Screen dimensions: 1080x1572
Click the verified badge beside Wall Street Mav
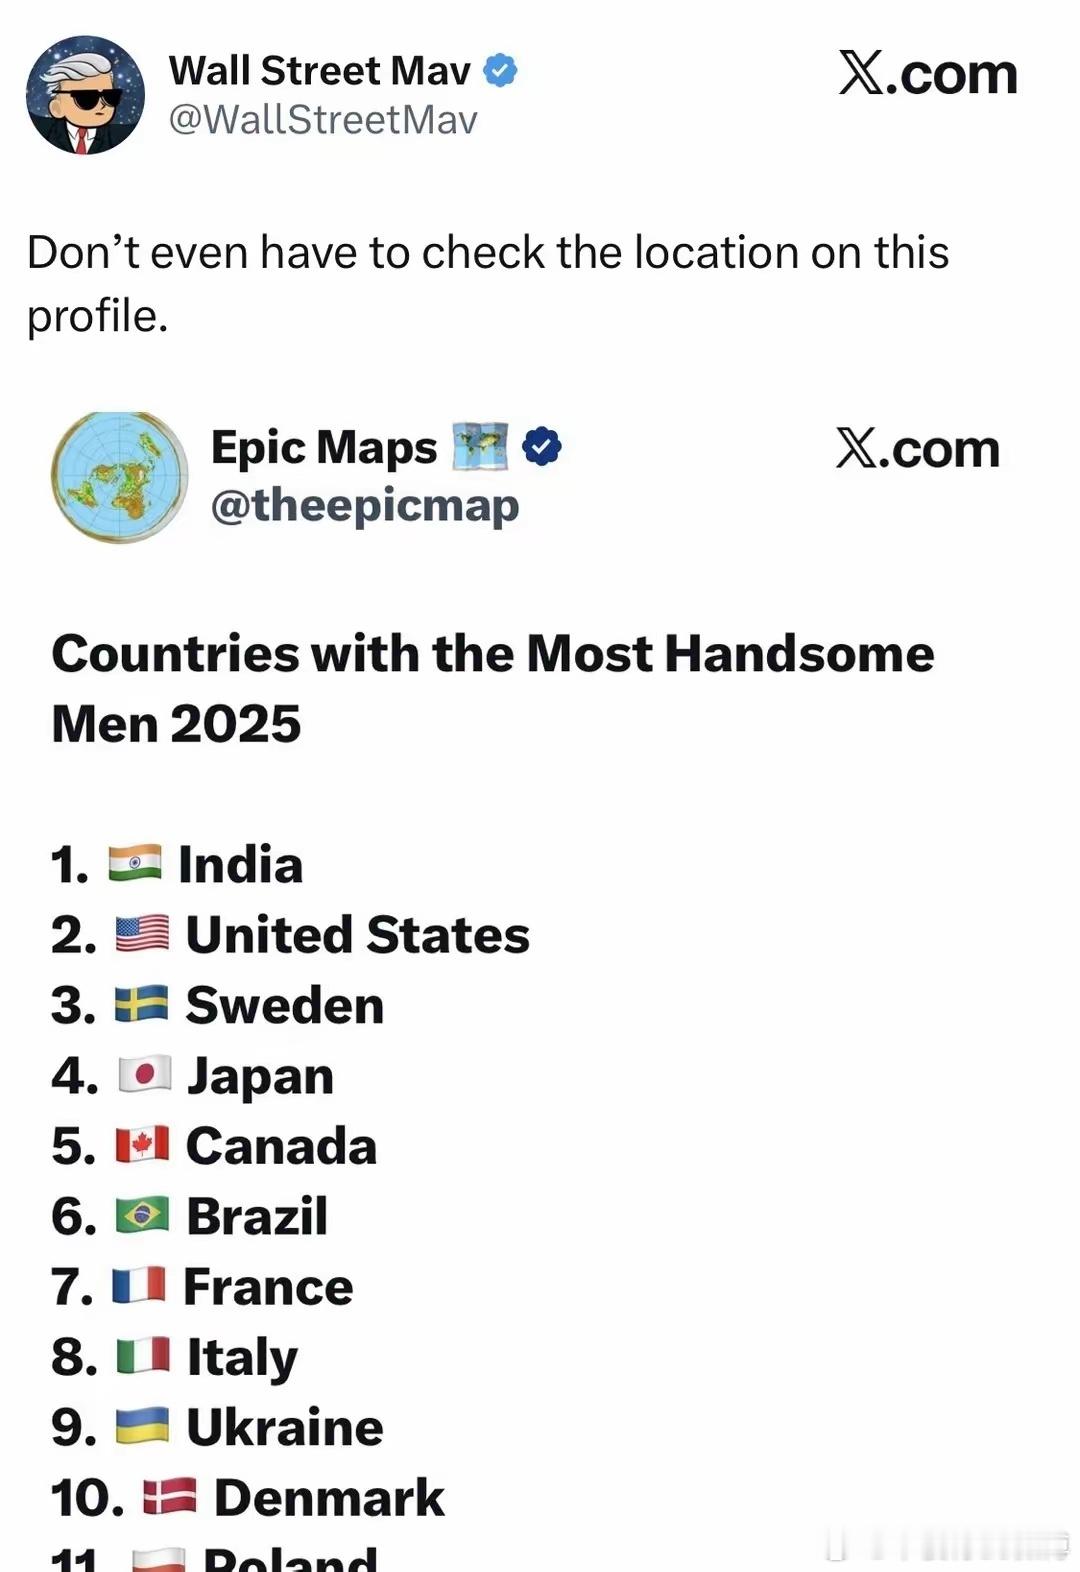click(x=500, y=70)
